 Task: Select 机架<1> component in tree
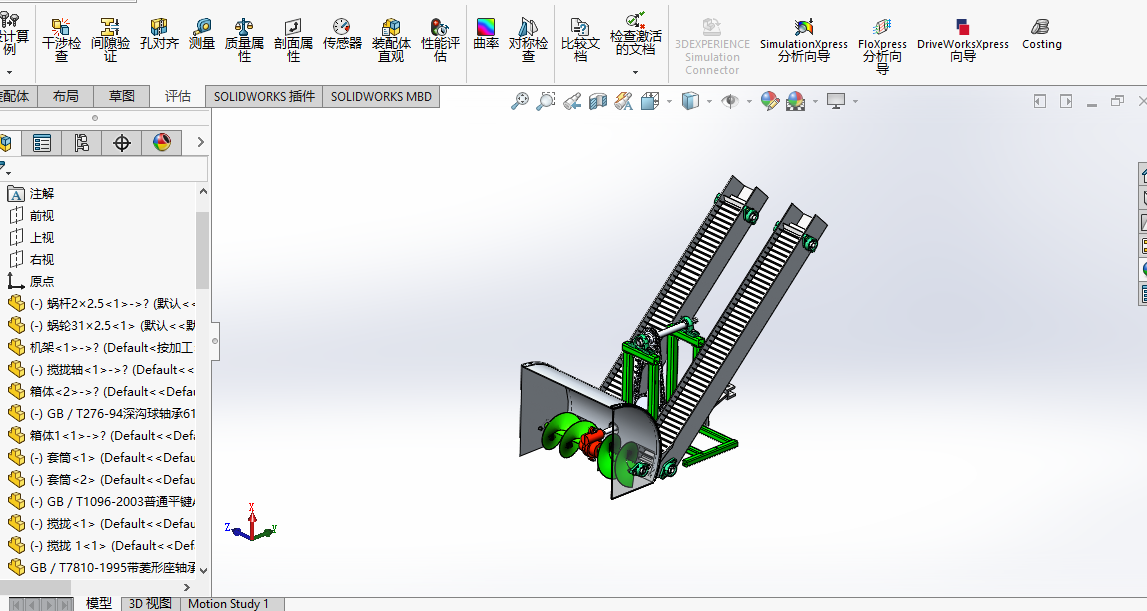(101, 348)
